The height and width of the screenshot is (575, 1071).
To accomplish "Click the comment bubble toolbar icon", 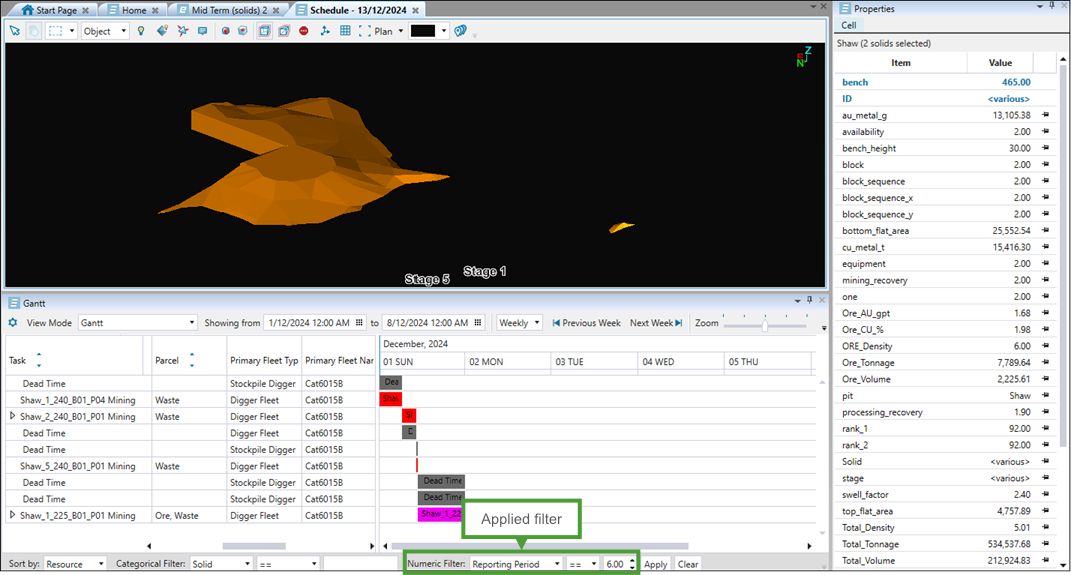I will tap(202, 31).
